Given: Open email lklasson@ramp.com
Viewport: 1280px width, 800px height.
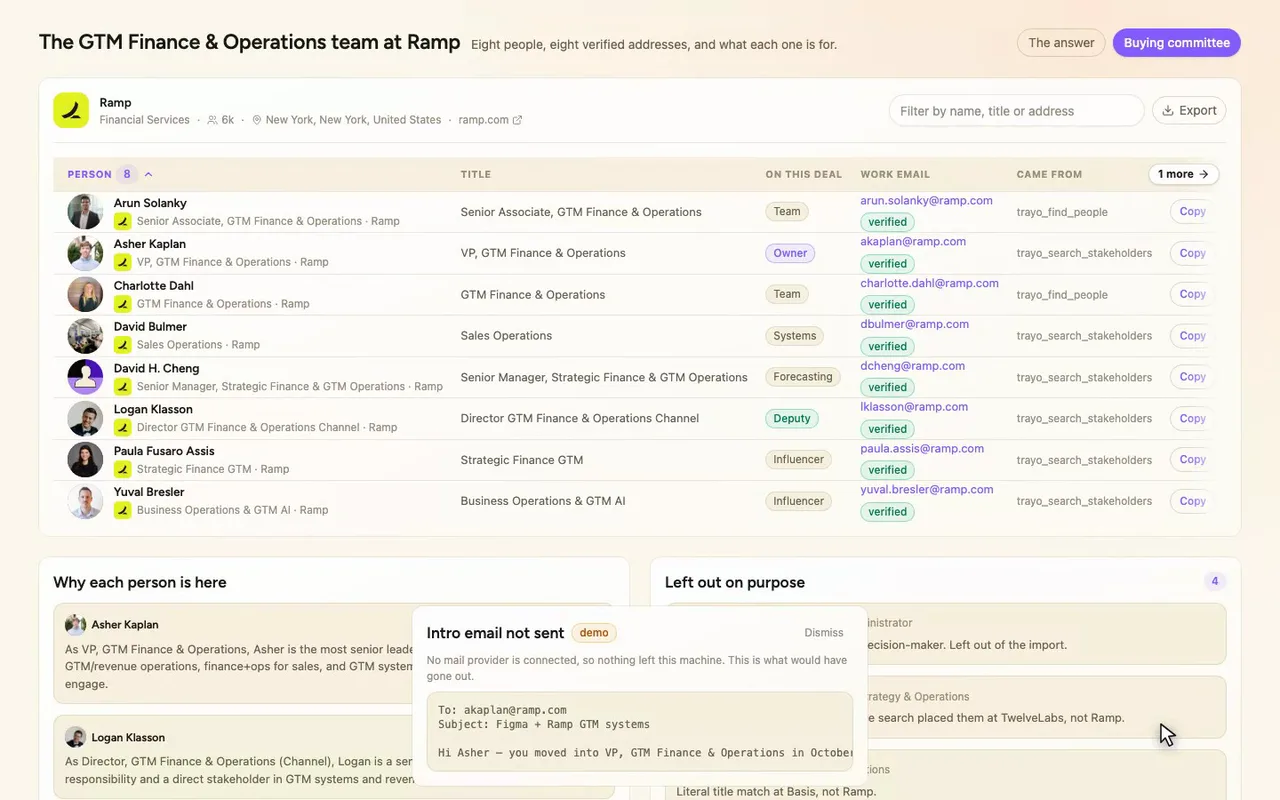Looking at the screenshot, I should pos(914,407).
